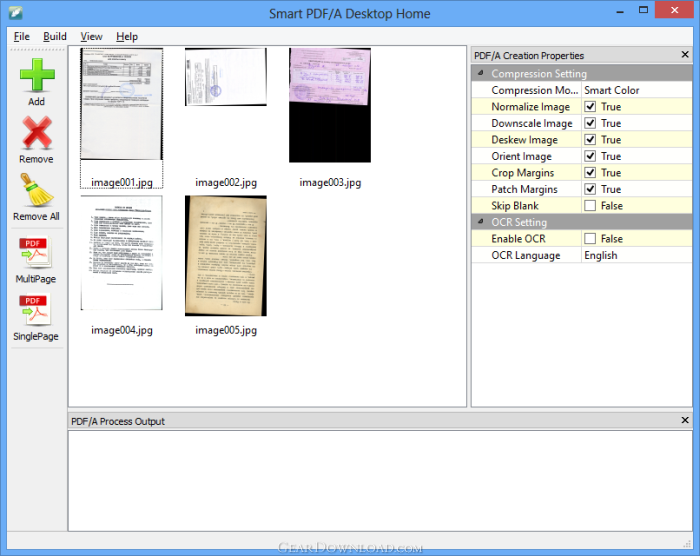Close the PDF/A Creation Properties panel
The width and height of the screenshot is (700, 556).
point(685,54)
